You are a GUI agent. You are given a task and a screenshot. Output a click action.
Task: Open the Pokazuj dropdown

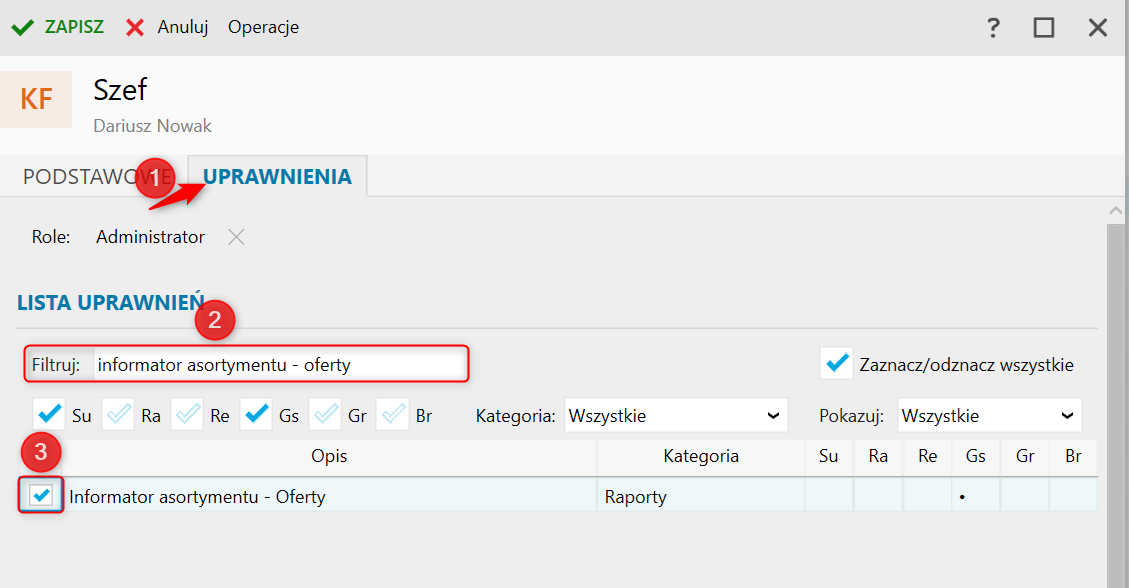[988, 415]
